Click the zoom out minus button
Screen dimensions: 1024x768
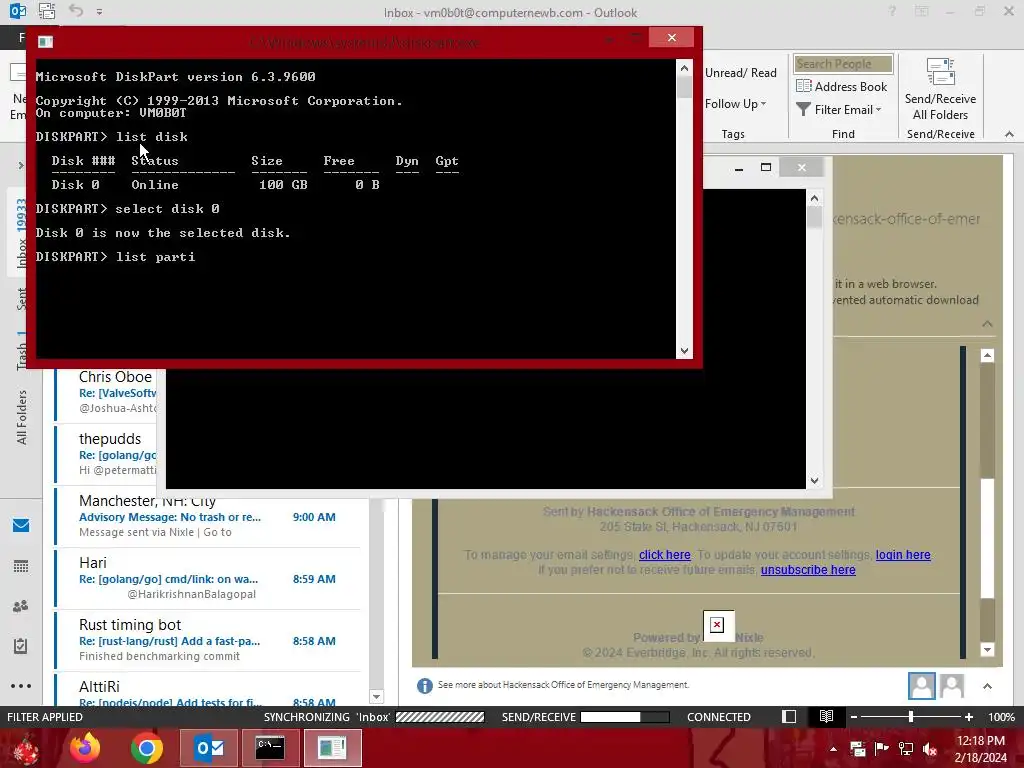point(853,717)
